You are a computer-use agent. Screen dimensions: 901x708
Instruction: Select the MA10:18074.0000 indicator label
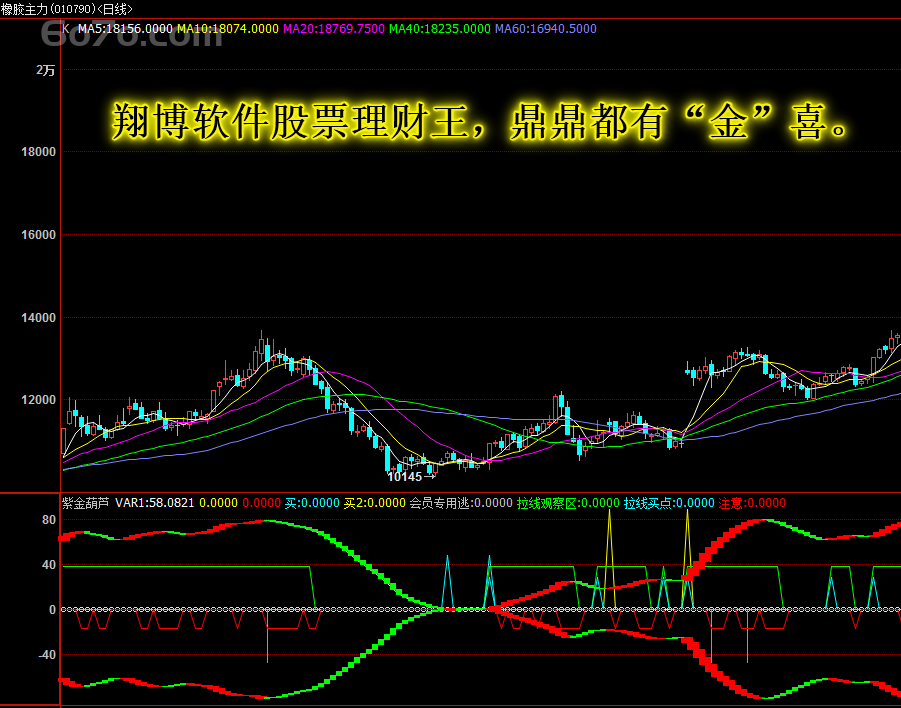point(228,29)
